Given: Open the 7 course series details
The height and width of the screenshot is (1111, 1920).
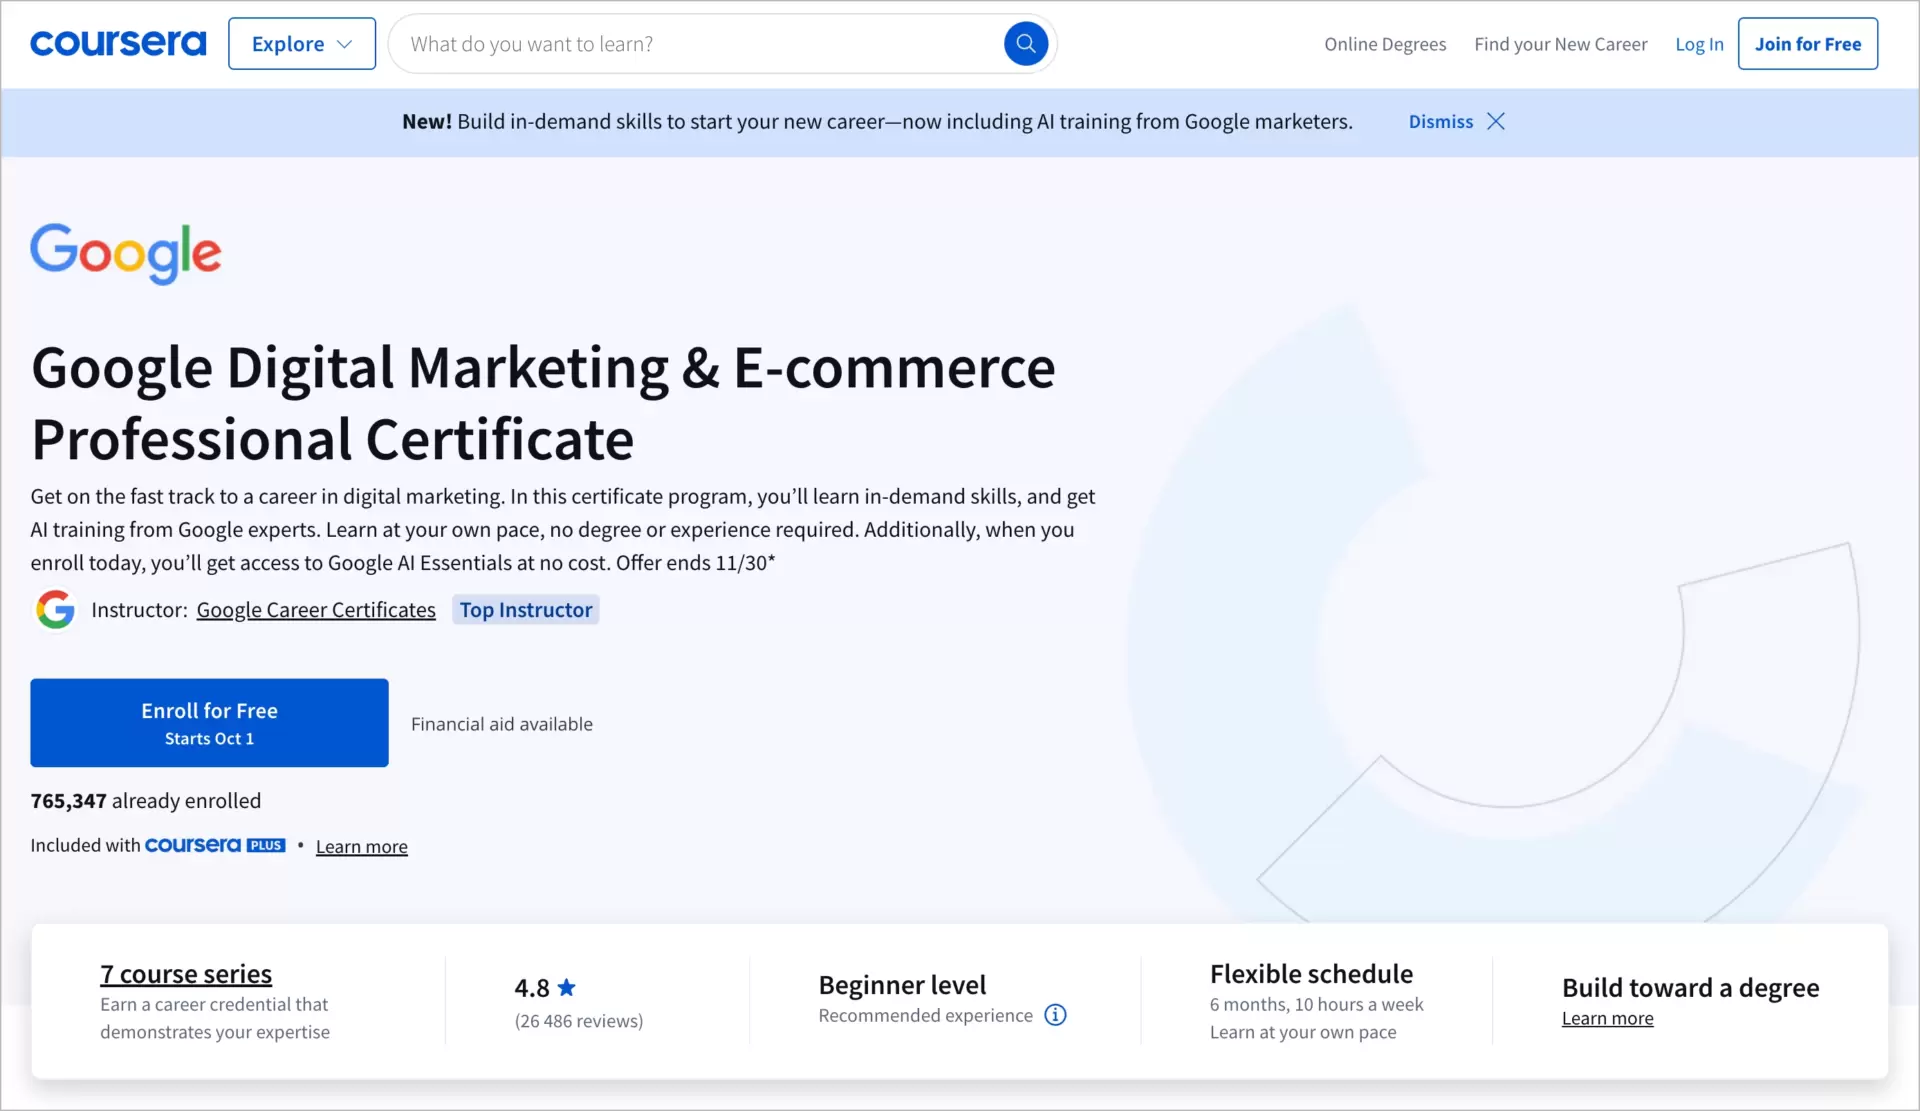Looking at the screenshot, I should (x=185, y=973).
